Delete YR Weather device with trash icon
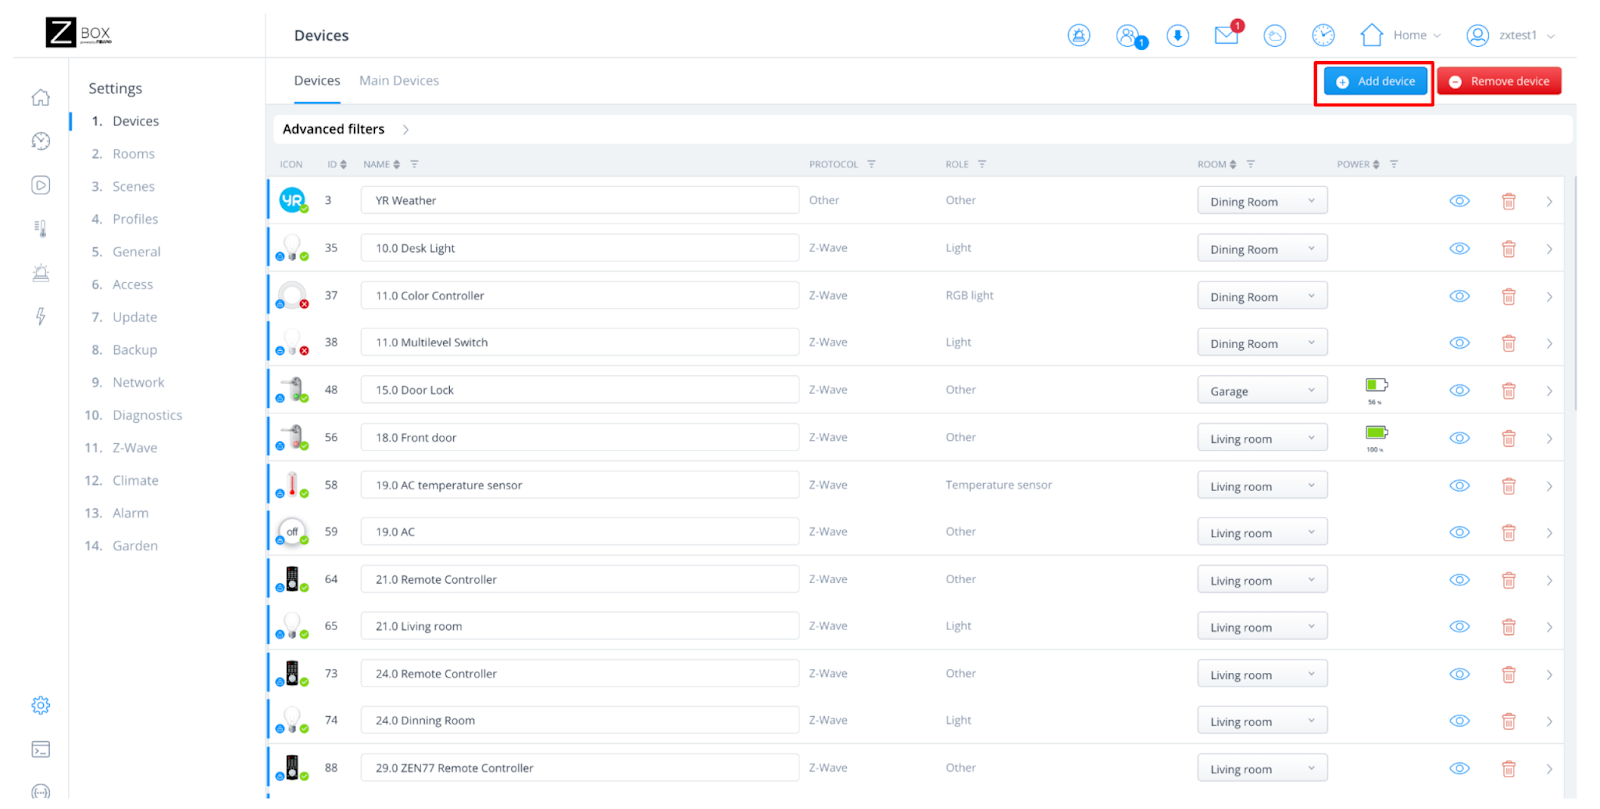 [x=1508, y=201]
